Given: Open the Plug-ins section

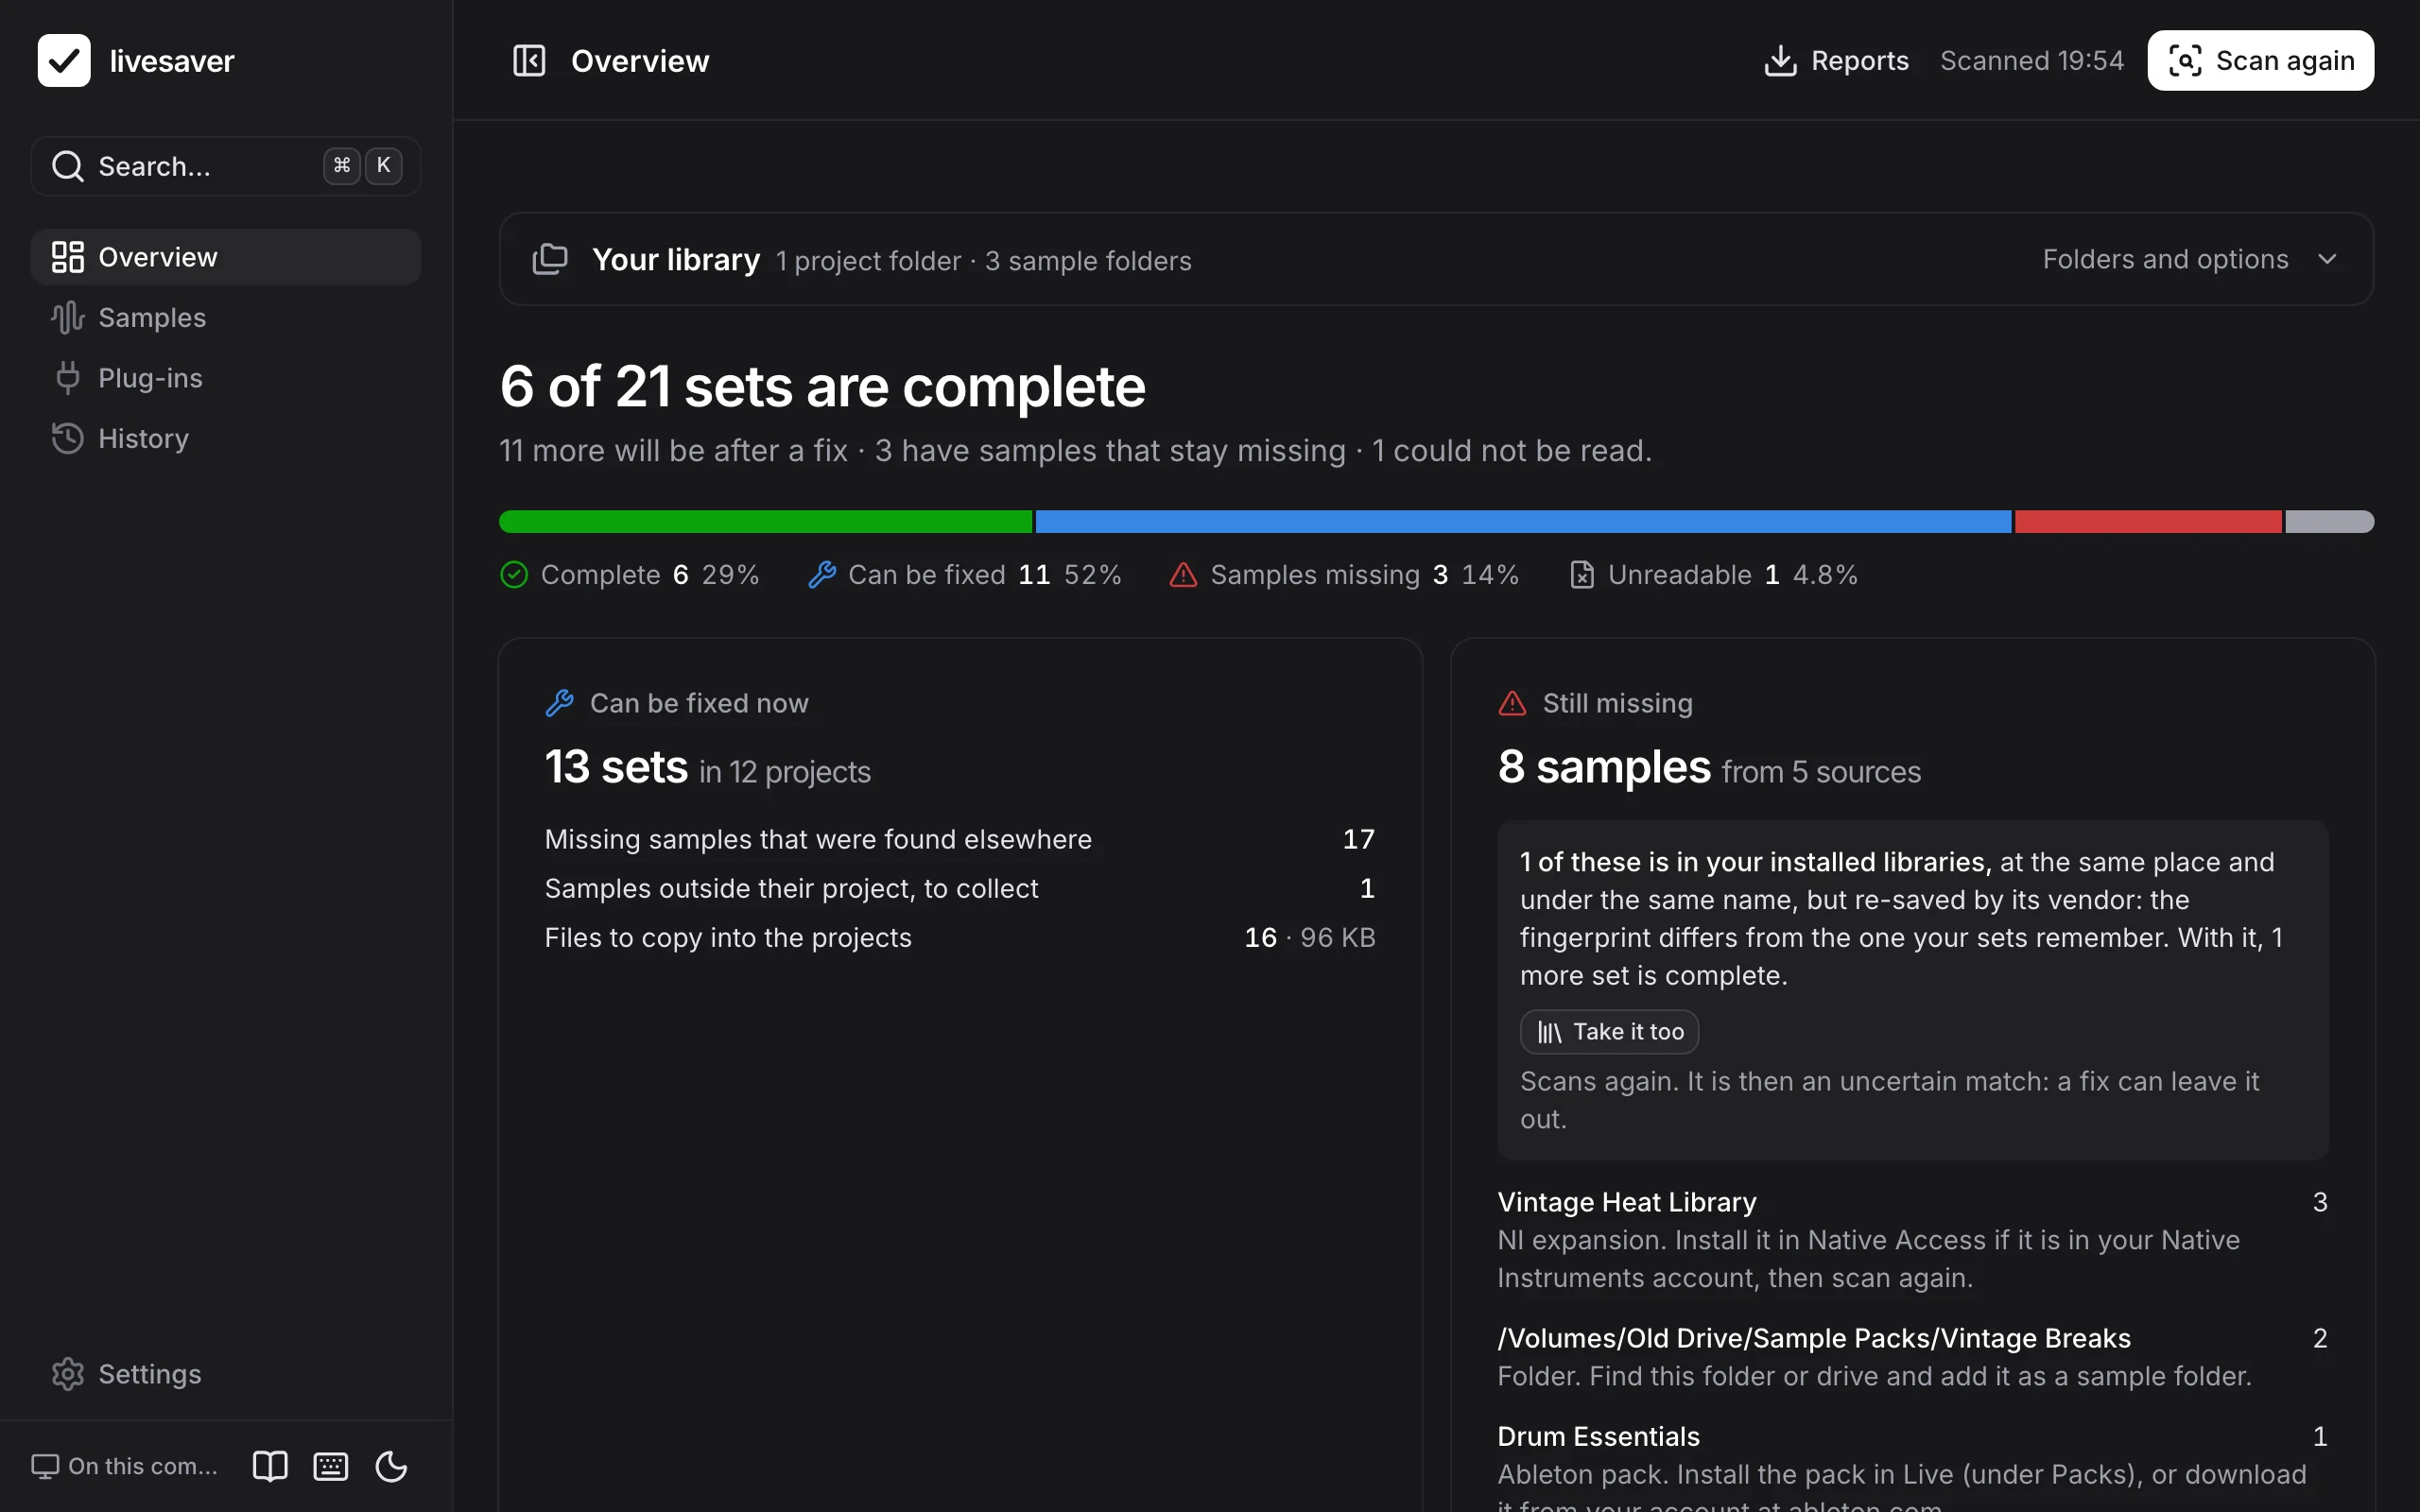Looking at the screenshot, I should click(x=226, y=378).
